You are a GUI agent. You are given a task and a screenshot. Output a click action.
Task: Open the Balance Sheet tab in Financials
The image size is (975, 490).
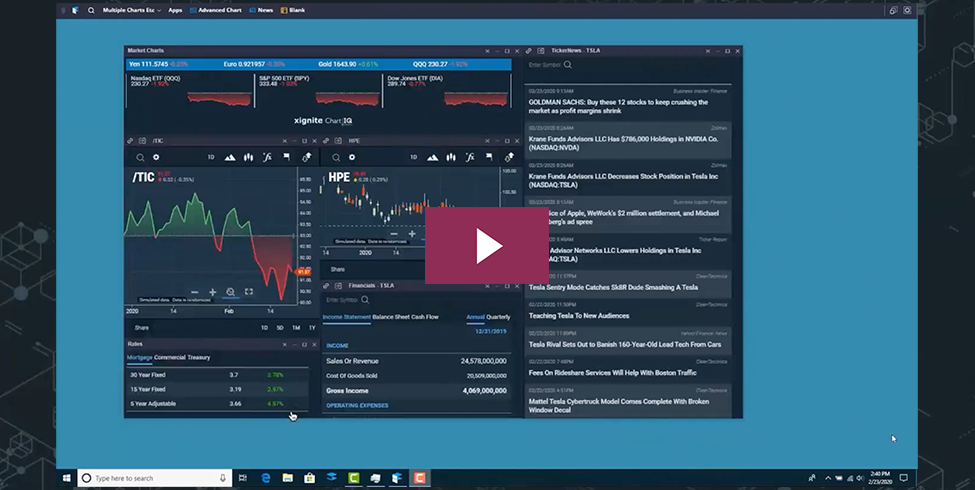[391, 317]
